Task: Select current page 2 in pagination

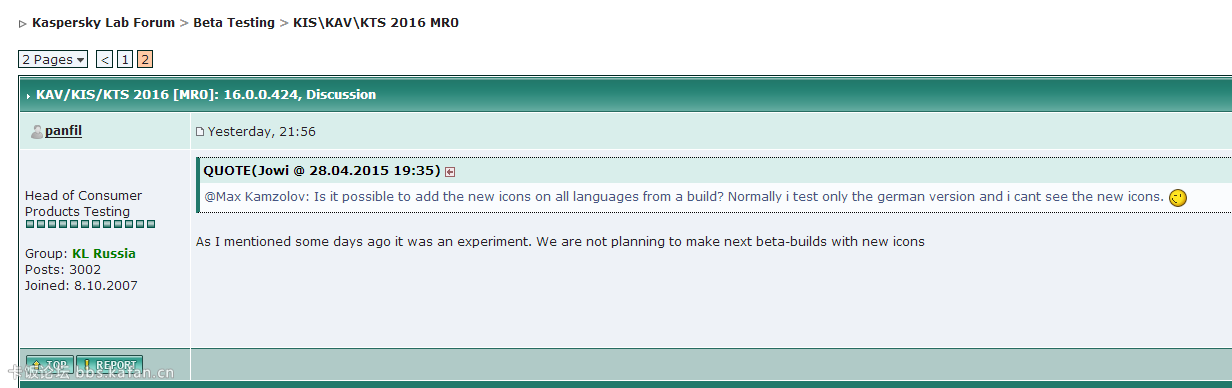Action: [x=145, y=60]
